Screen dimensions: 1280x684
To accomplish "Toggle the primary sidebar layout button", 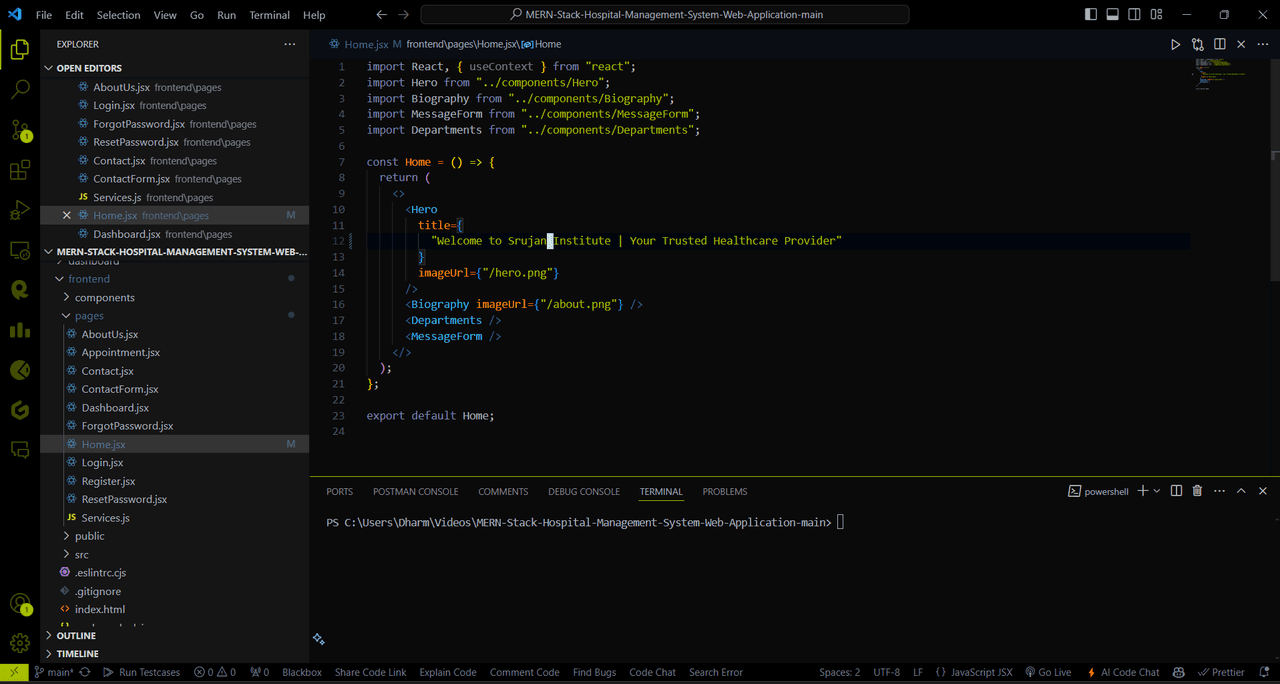I will pos(1091,15).
